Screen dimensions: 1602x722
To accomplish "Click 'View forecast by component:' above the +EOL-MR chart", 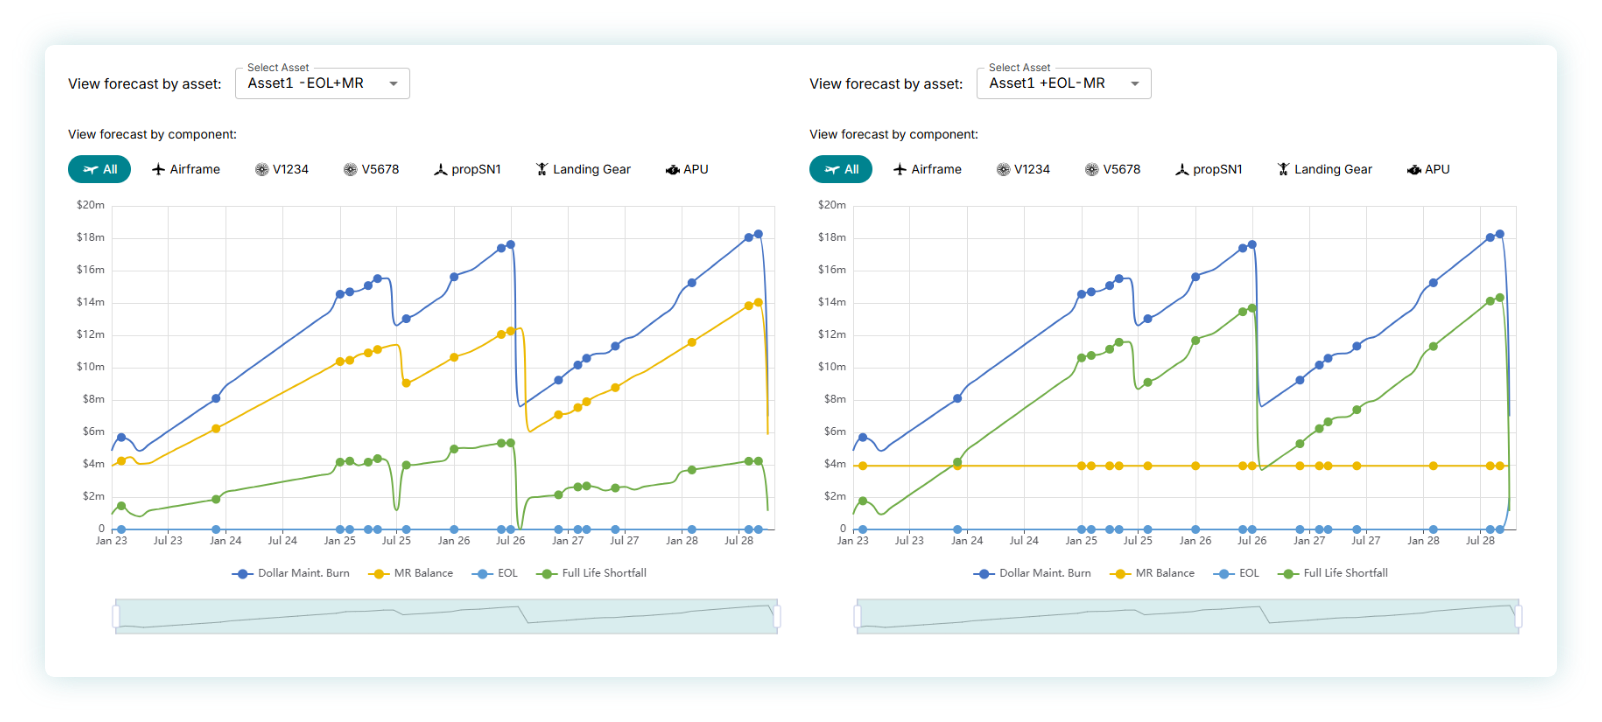I will coord(894,134).
